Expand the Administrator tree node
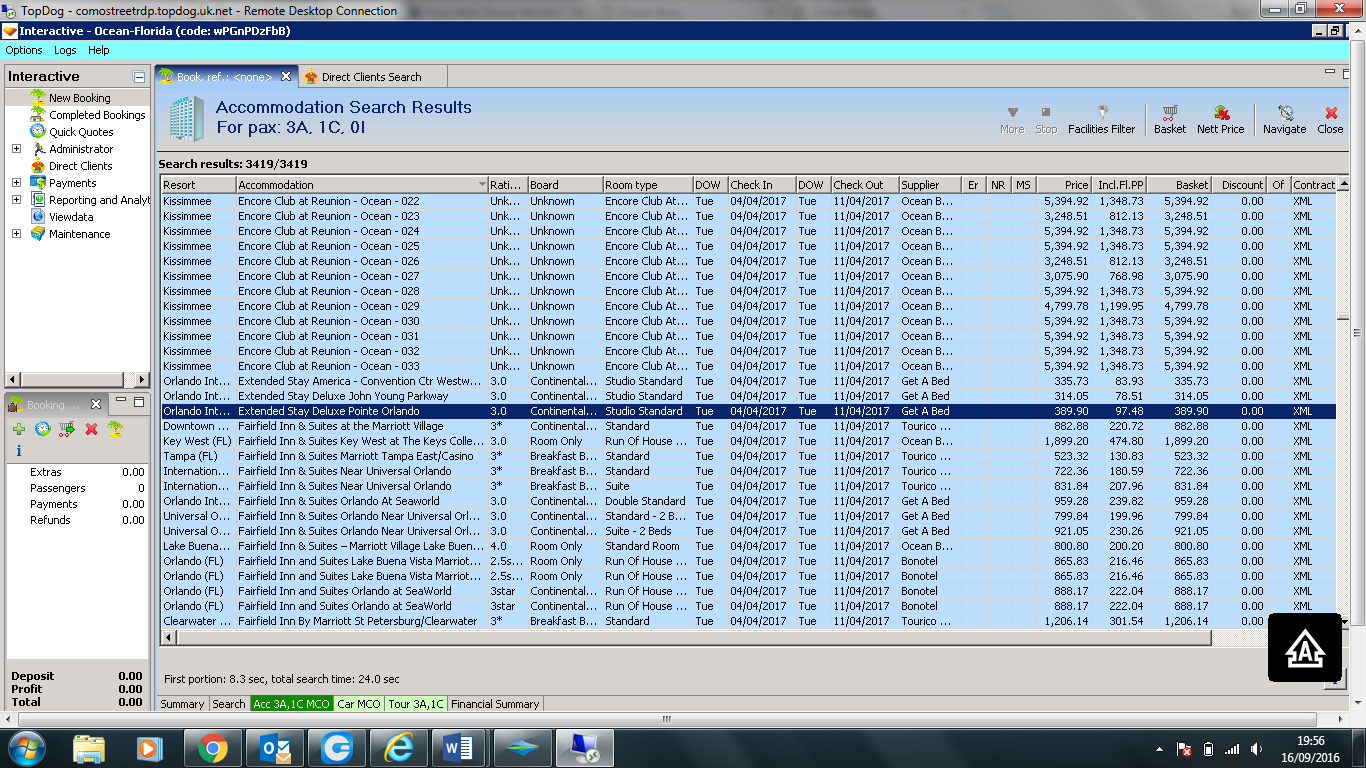 pos(16,149)
